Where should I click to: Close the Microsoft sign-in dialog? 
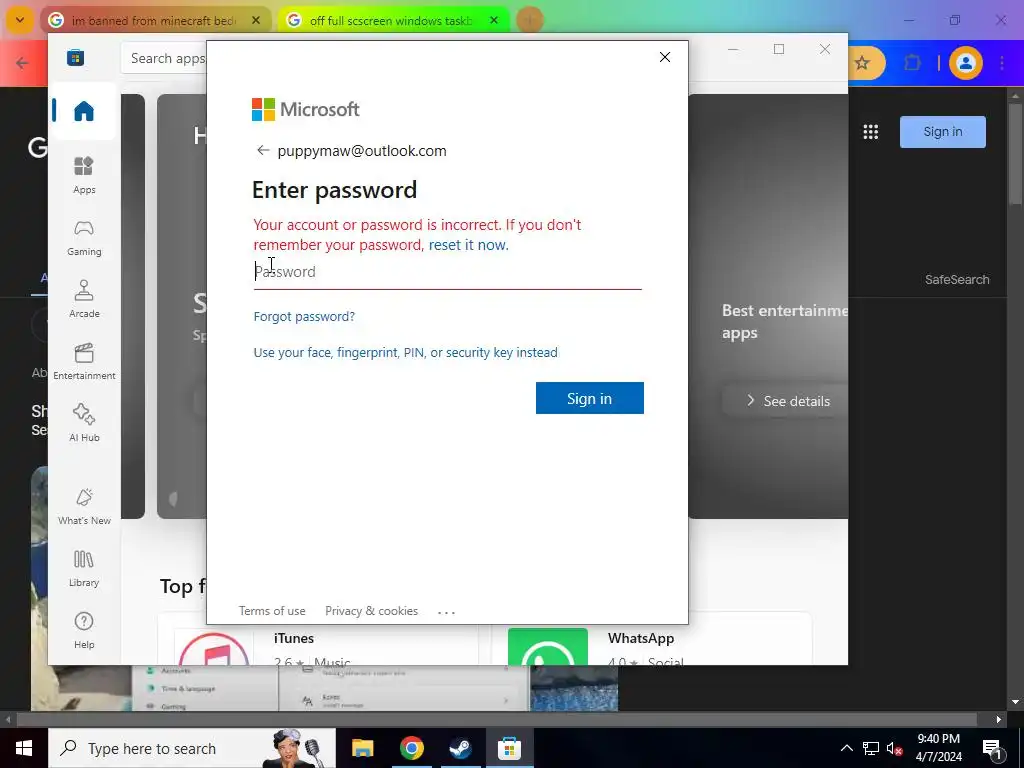click(x=665, y=57)
